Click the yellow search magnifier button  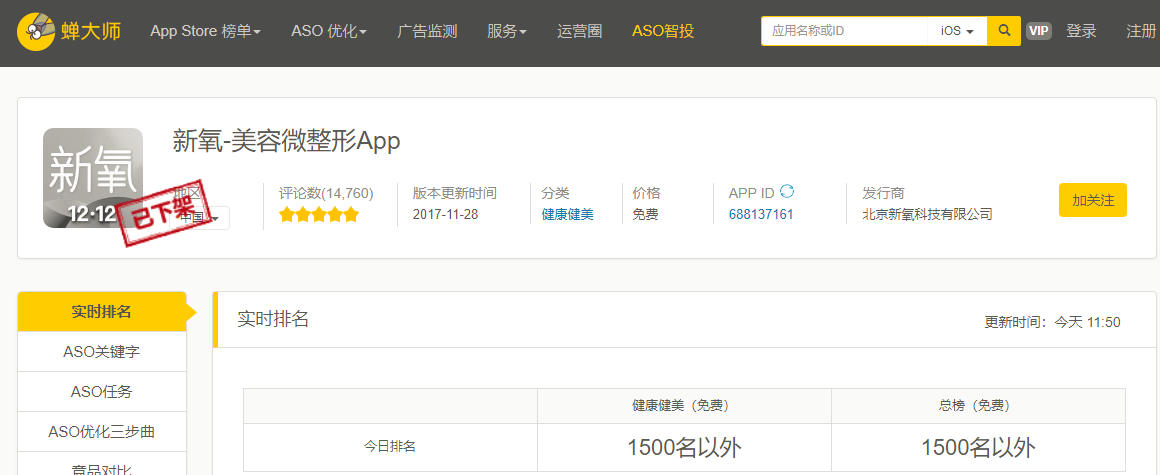[x=1004, y=31]
